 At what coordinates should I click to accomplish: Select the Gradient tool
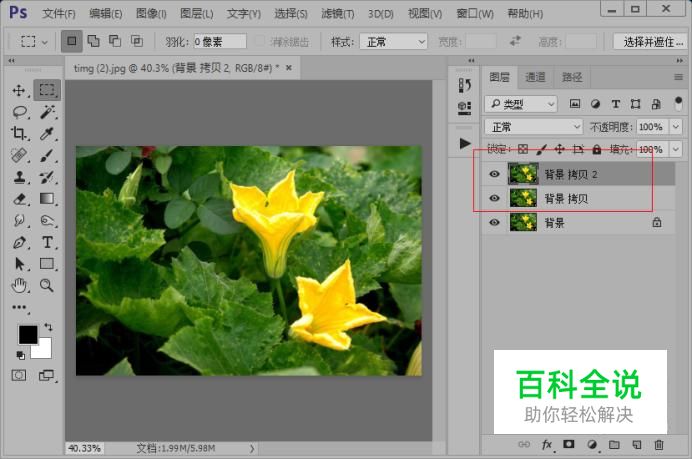click(x=47, y=199)
